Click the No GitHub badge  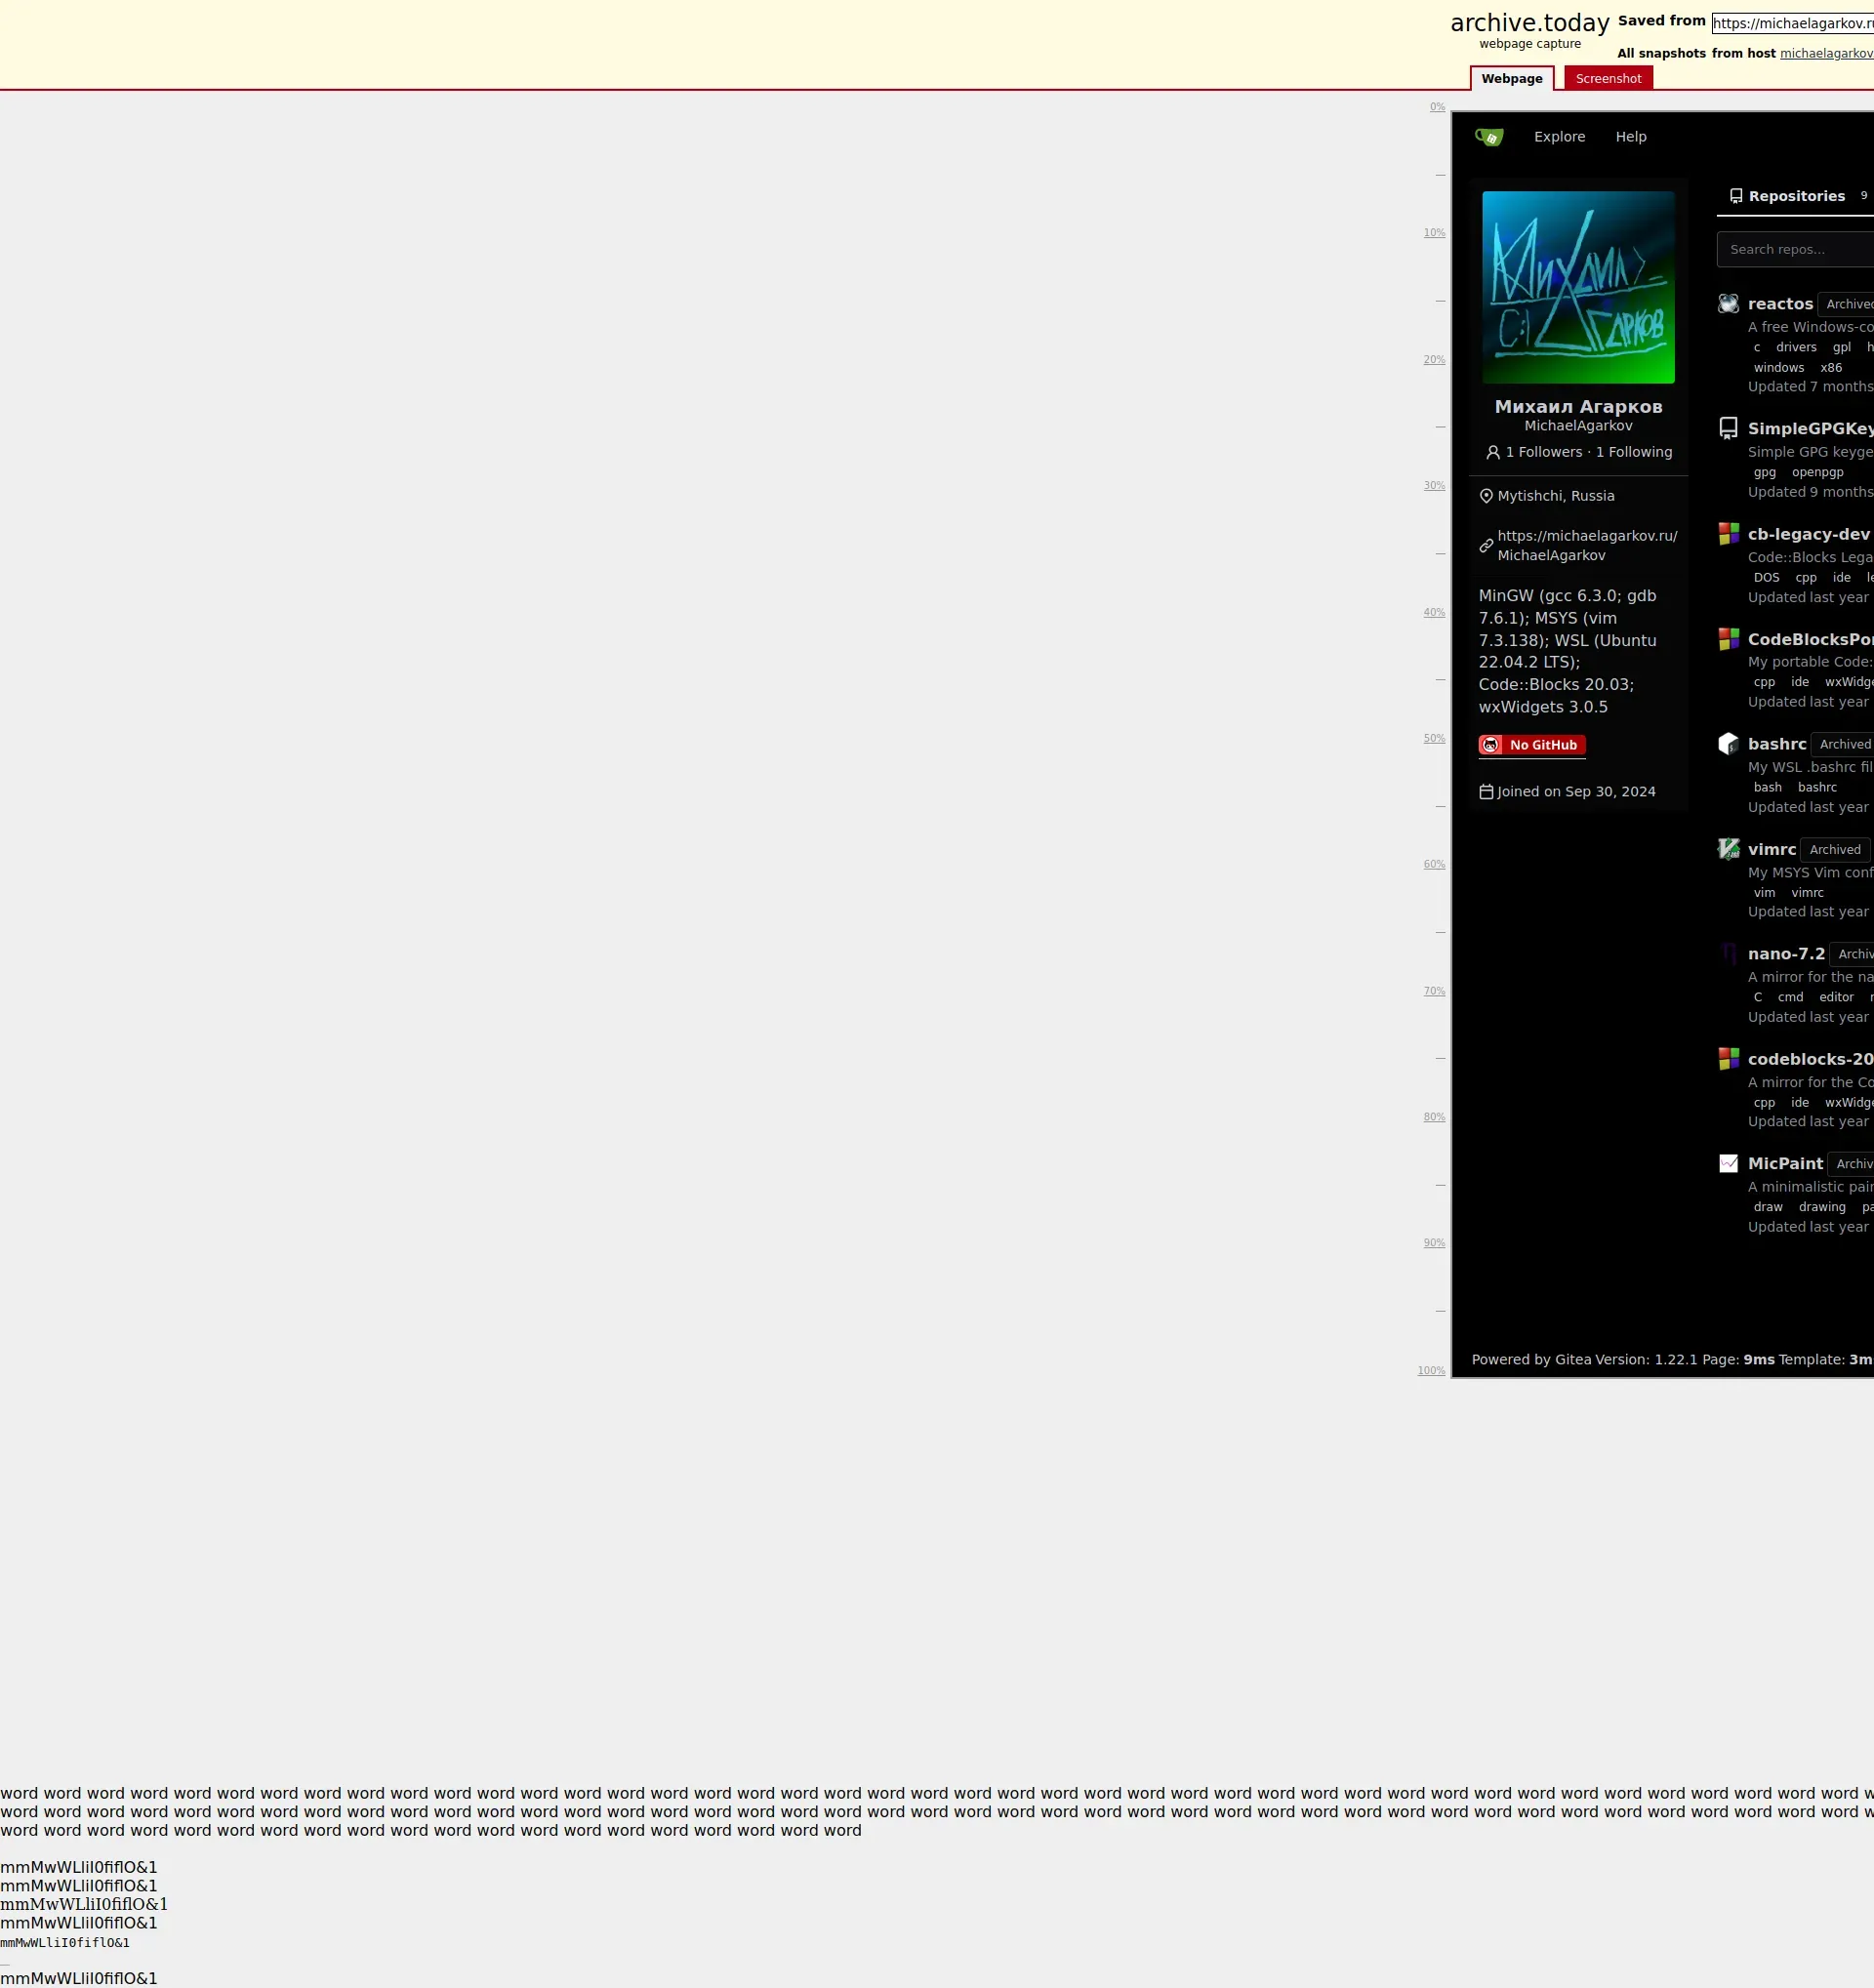(x=1531, y=745)
